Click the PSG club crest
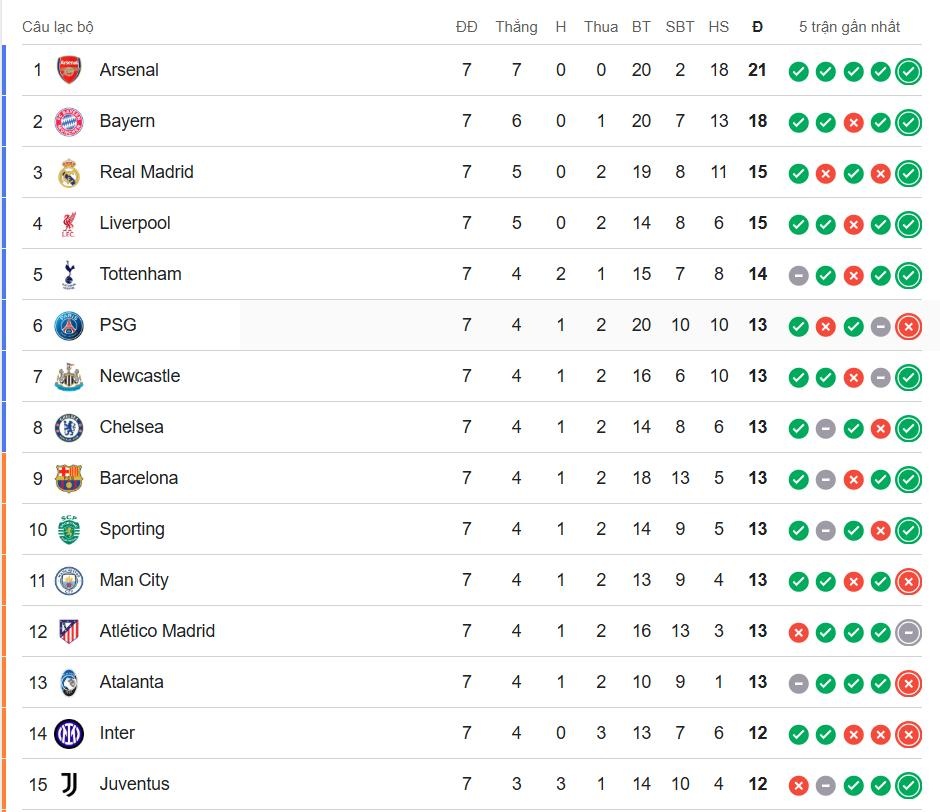The image size is (940, 812). [67, 325]
